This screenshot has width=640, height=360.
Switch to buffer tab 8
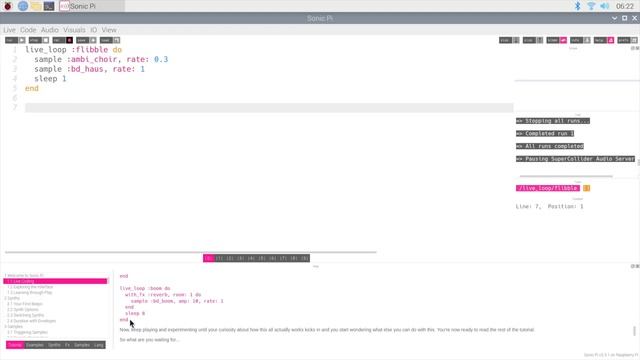[x=293, y=258]
